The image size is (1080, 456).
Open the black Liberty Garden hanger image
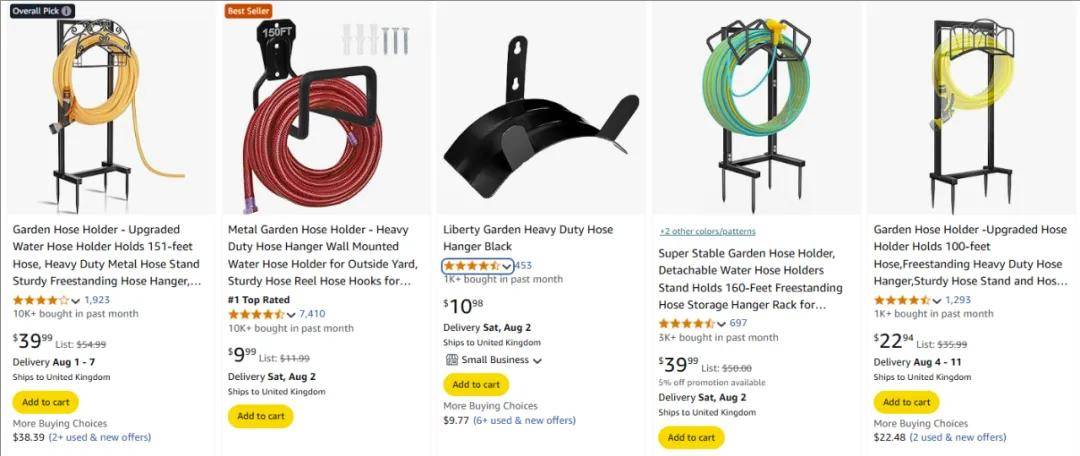(541, 110)
